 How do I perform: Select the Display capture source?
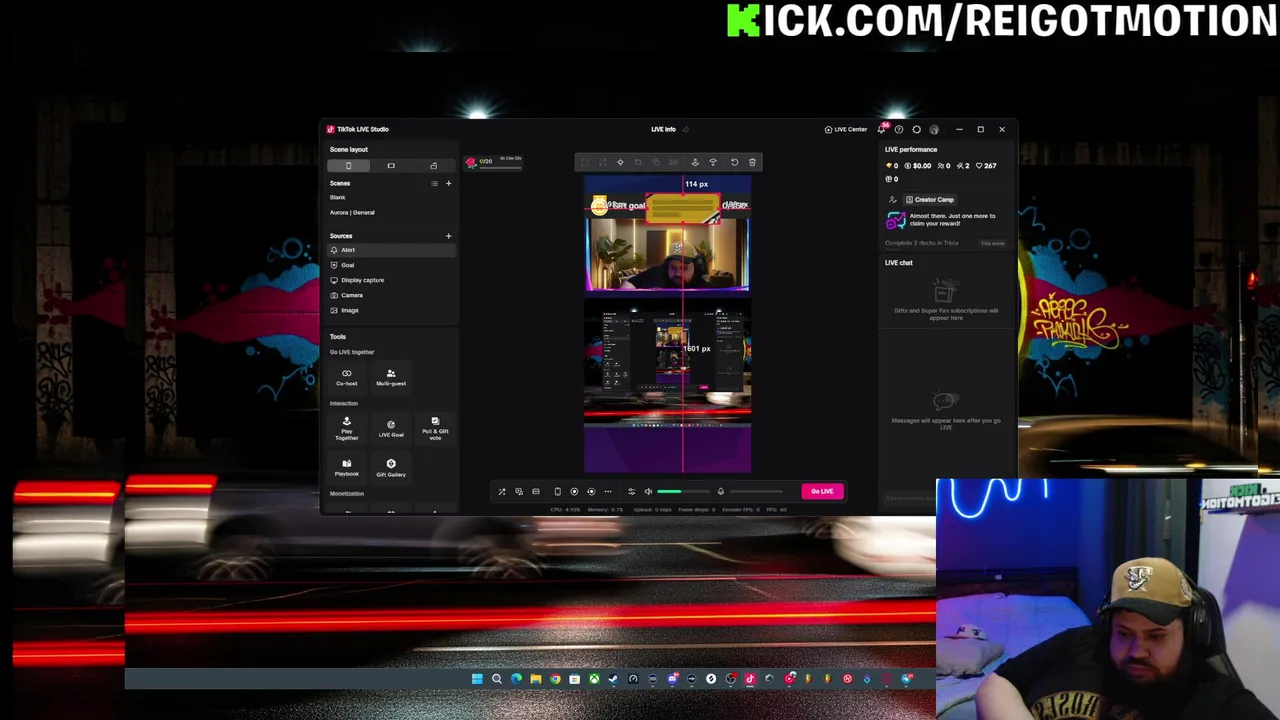coord(390,280)
